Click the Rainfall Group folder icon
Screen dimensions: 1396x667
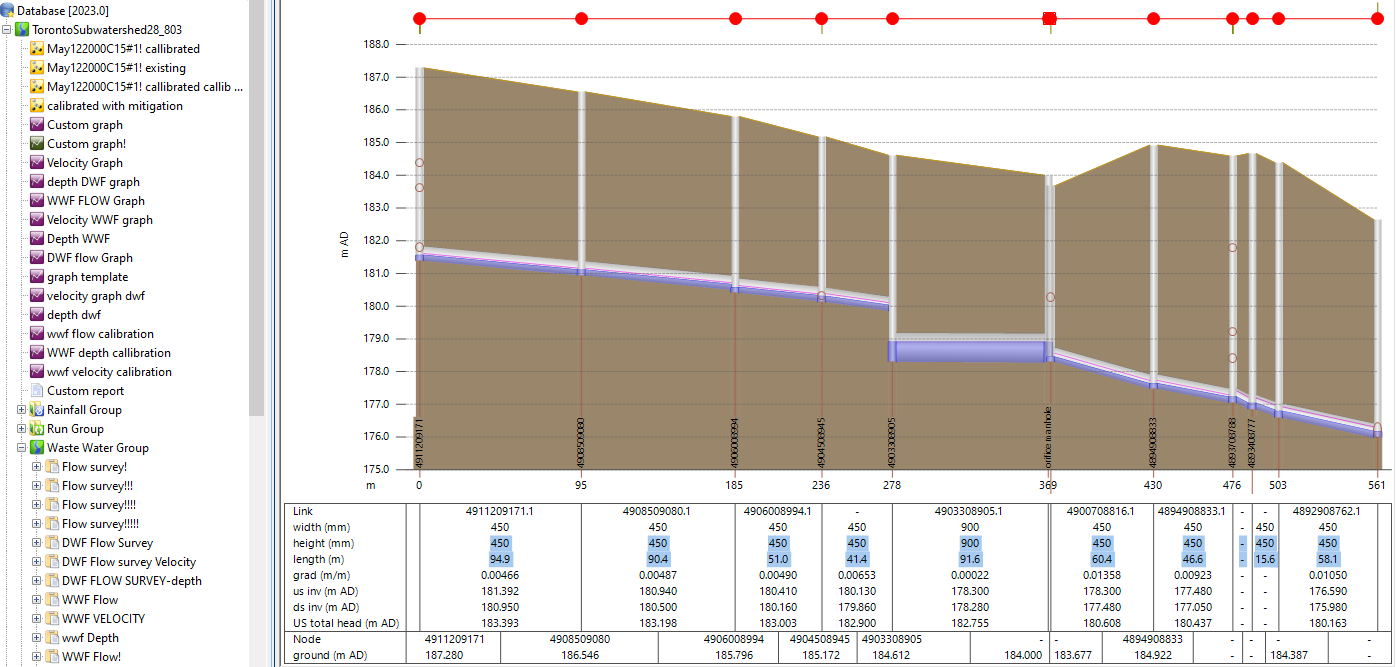click(37, 410)
